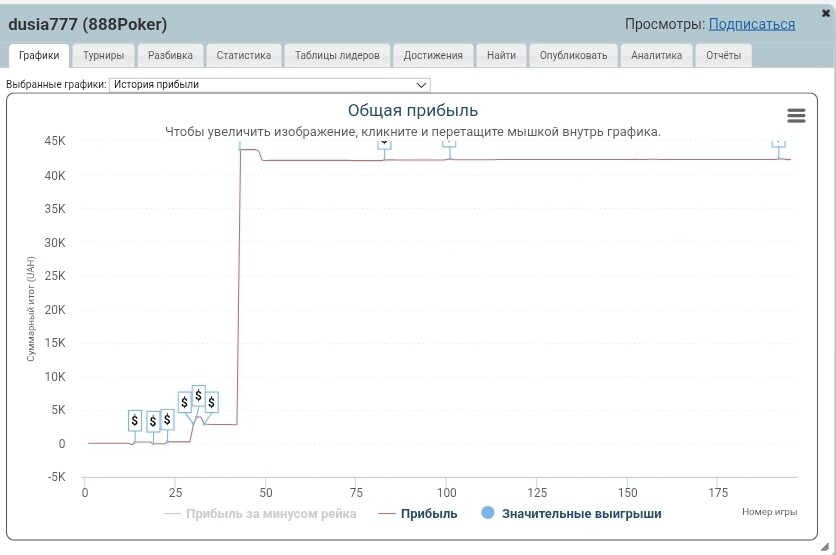Click the dollar marker near game 27
Image resolution: width=836 pixels, height=555 pixels.
tap(184, 402)
